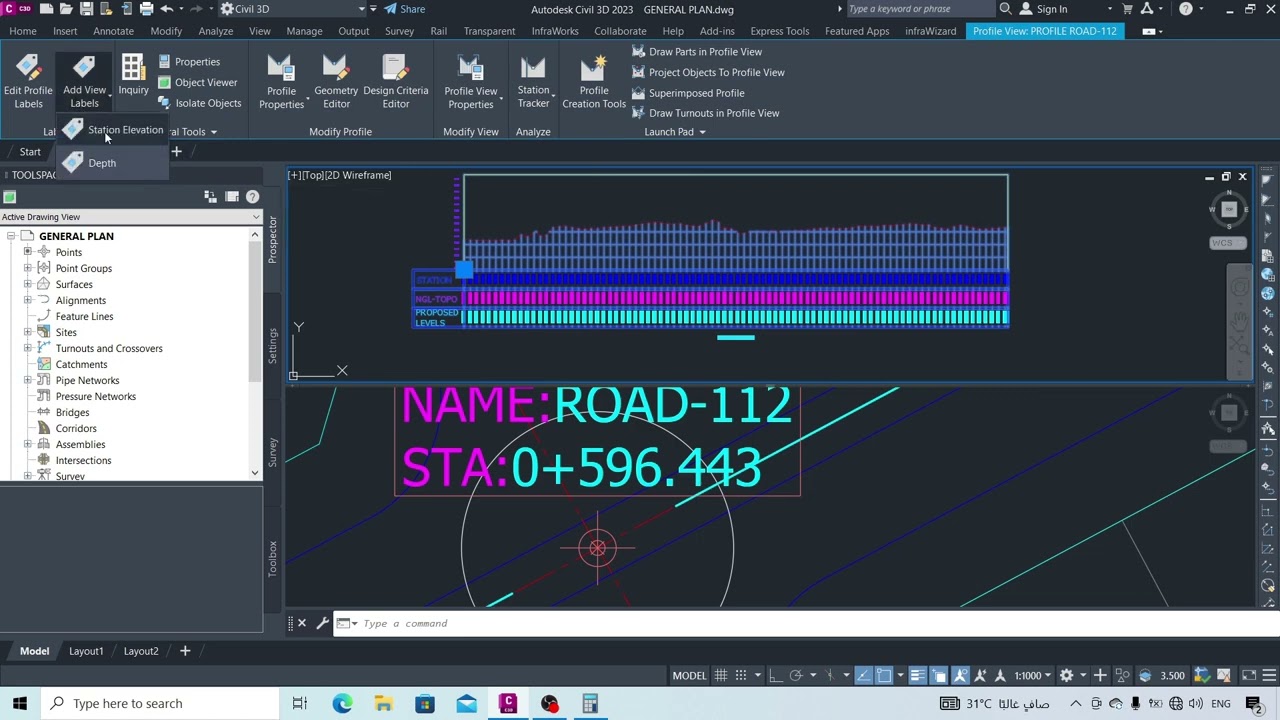Click Sign In link
Viewport: 1280px width, 720px height.
[x=1052, y=9]
